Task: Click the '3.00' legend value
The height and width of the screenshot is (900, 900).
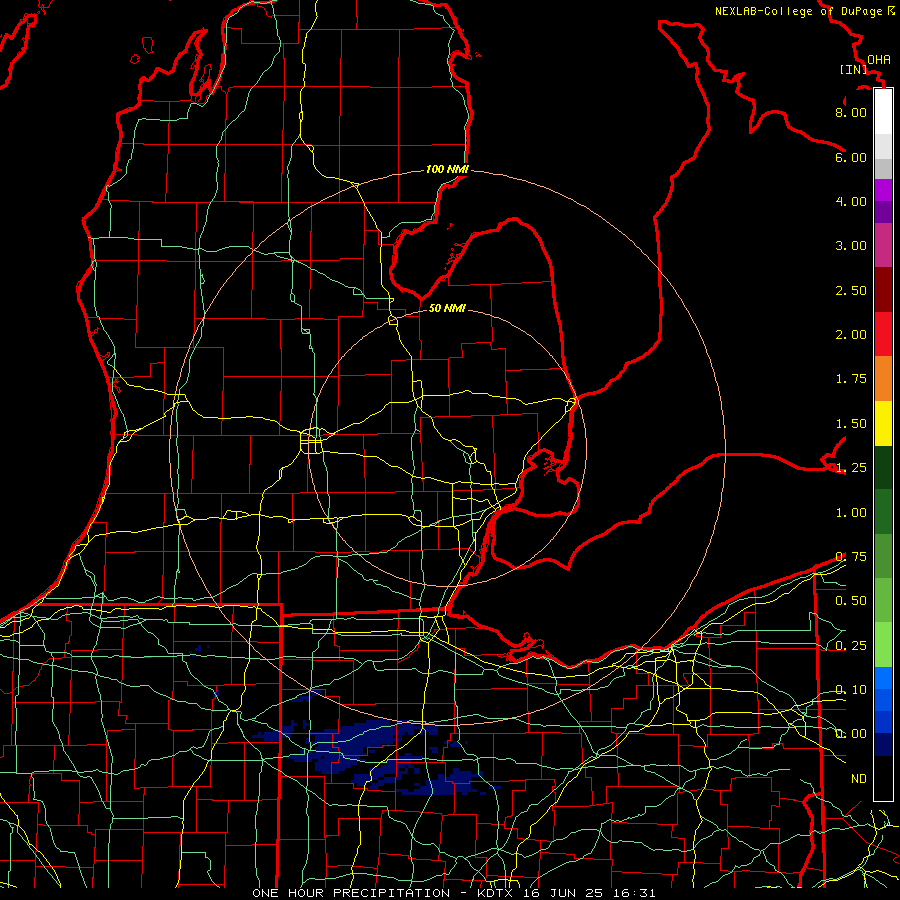Action: point(851,246)
